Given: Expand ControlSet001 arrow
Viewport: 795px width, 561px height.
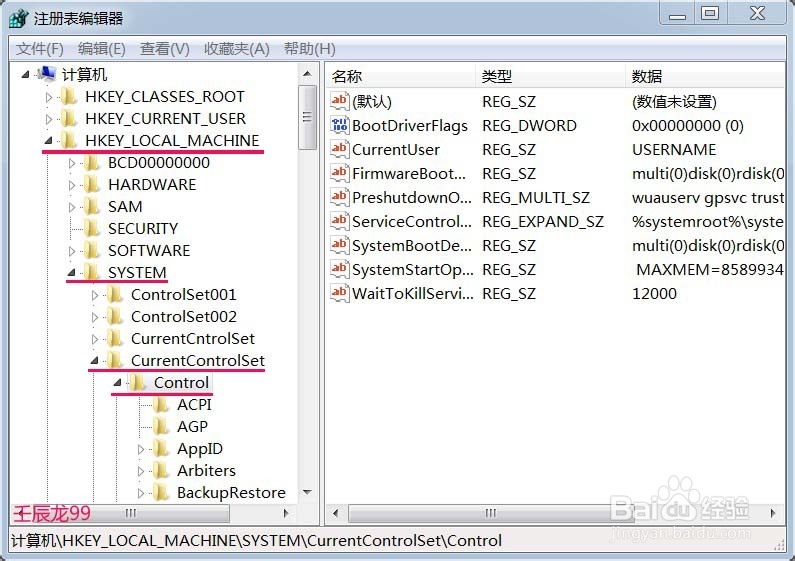Looking at the screenshot, I should [95, 295].
